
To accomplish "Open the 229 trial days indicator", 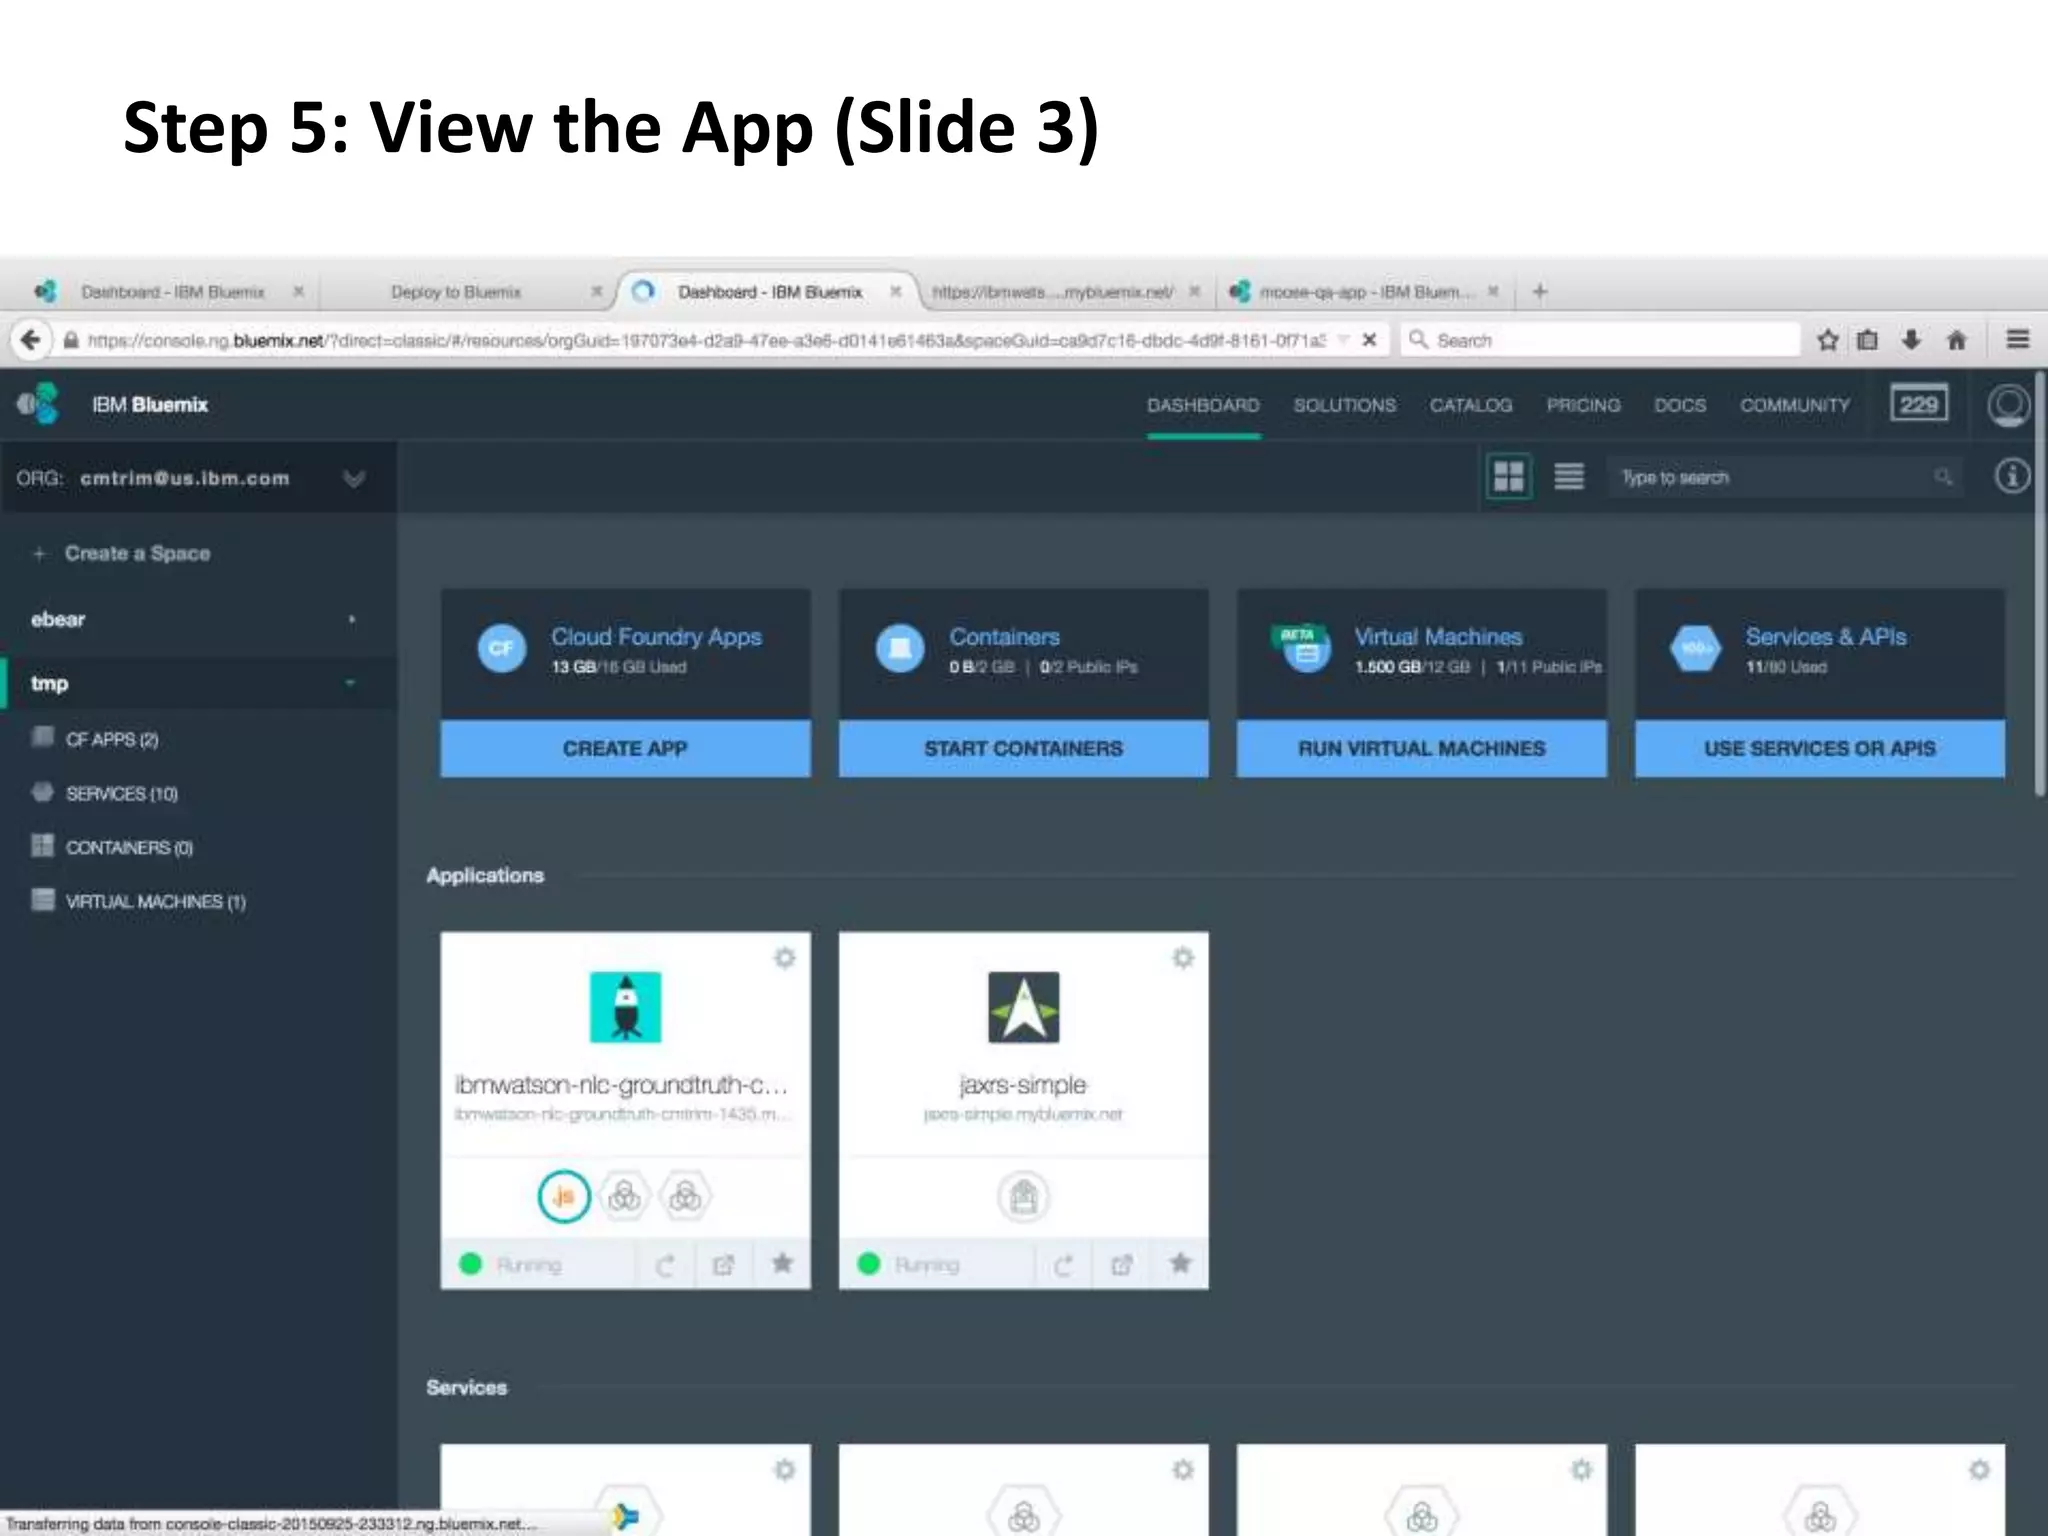I will (1918, 404).
